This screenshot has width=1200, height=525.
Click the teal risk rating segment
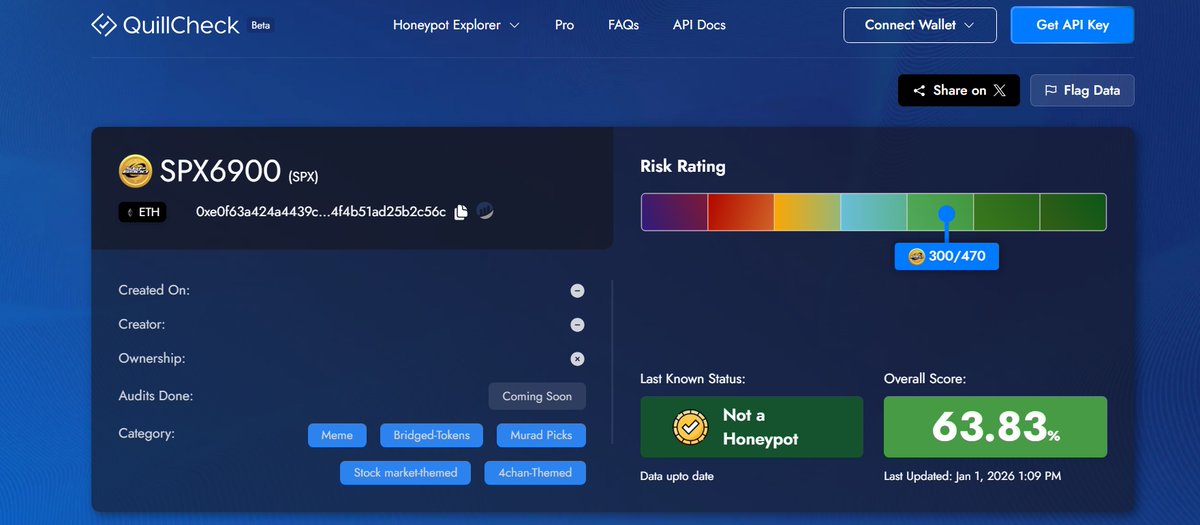point(874,212)
